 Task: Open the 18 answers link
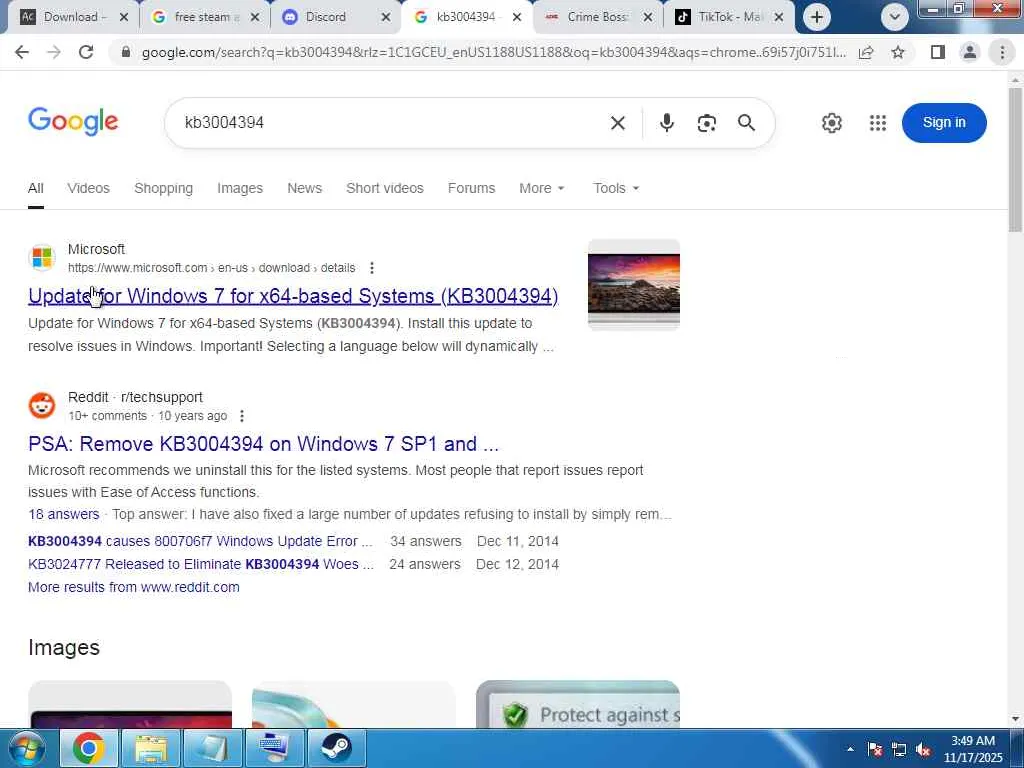(x=63, y=515)
